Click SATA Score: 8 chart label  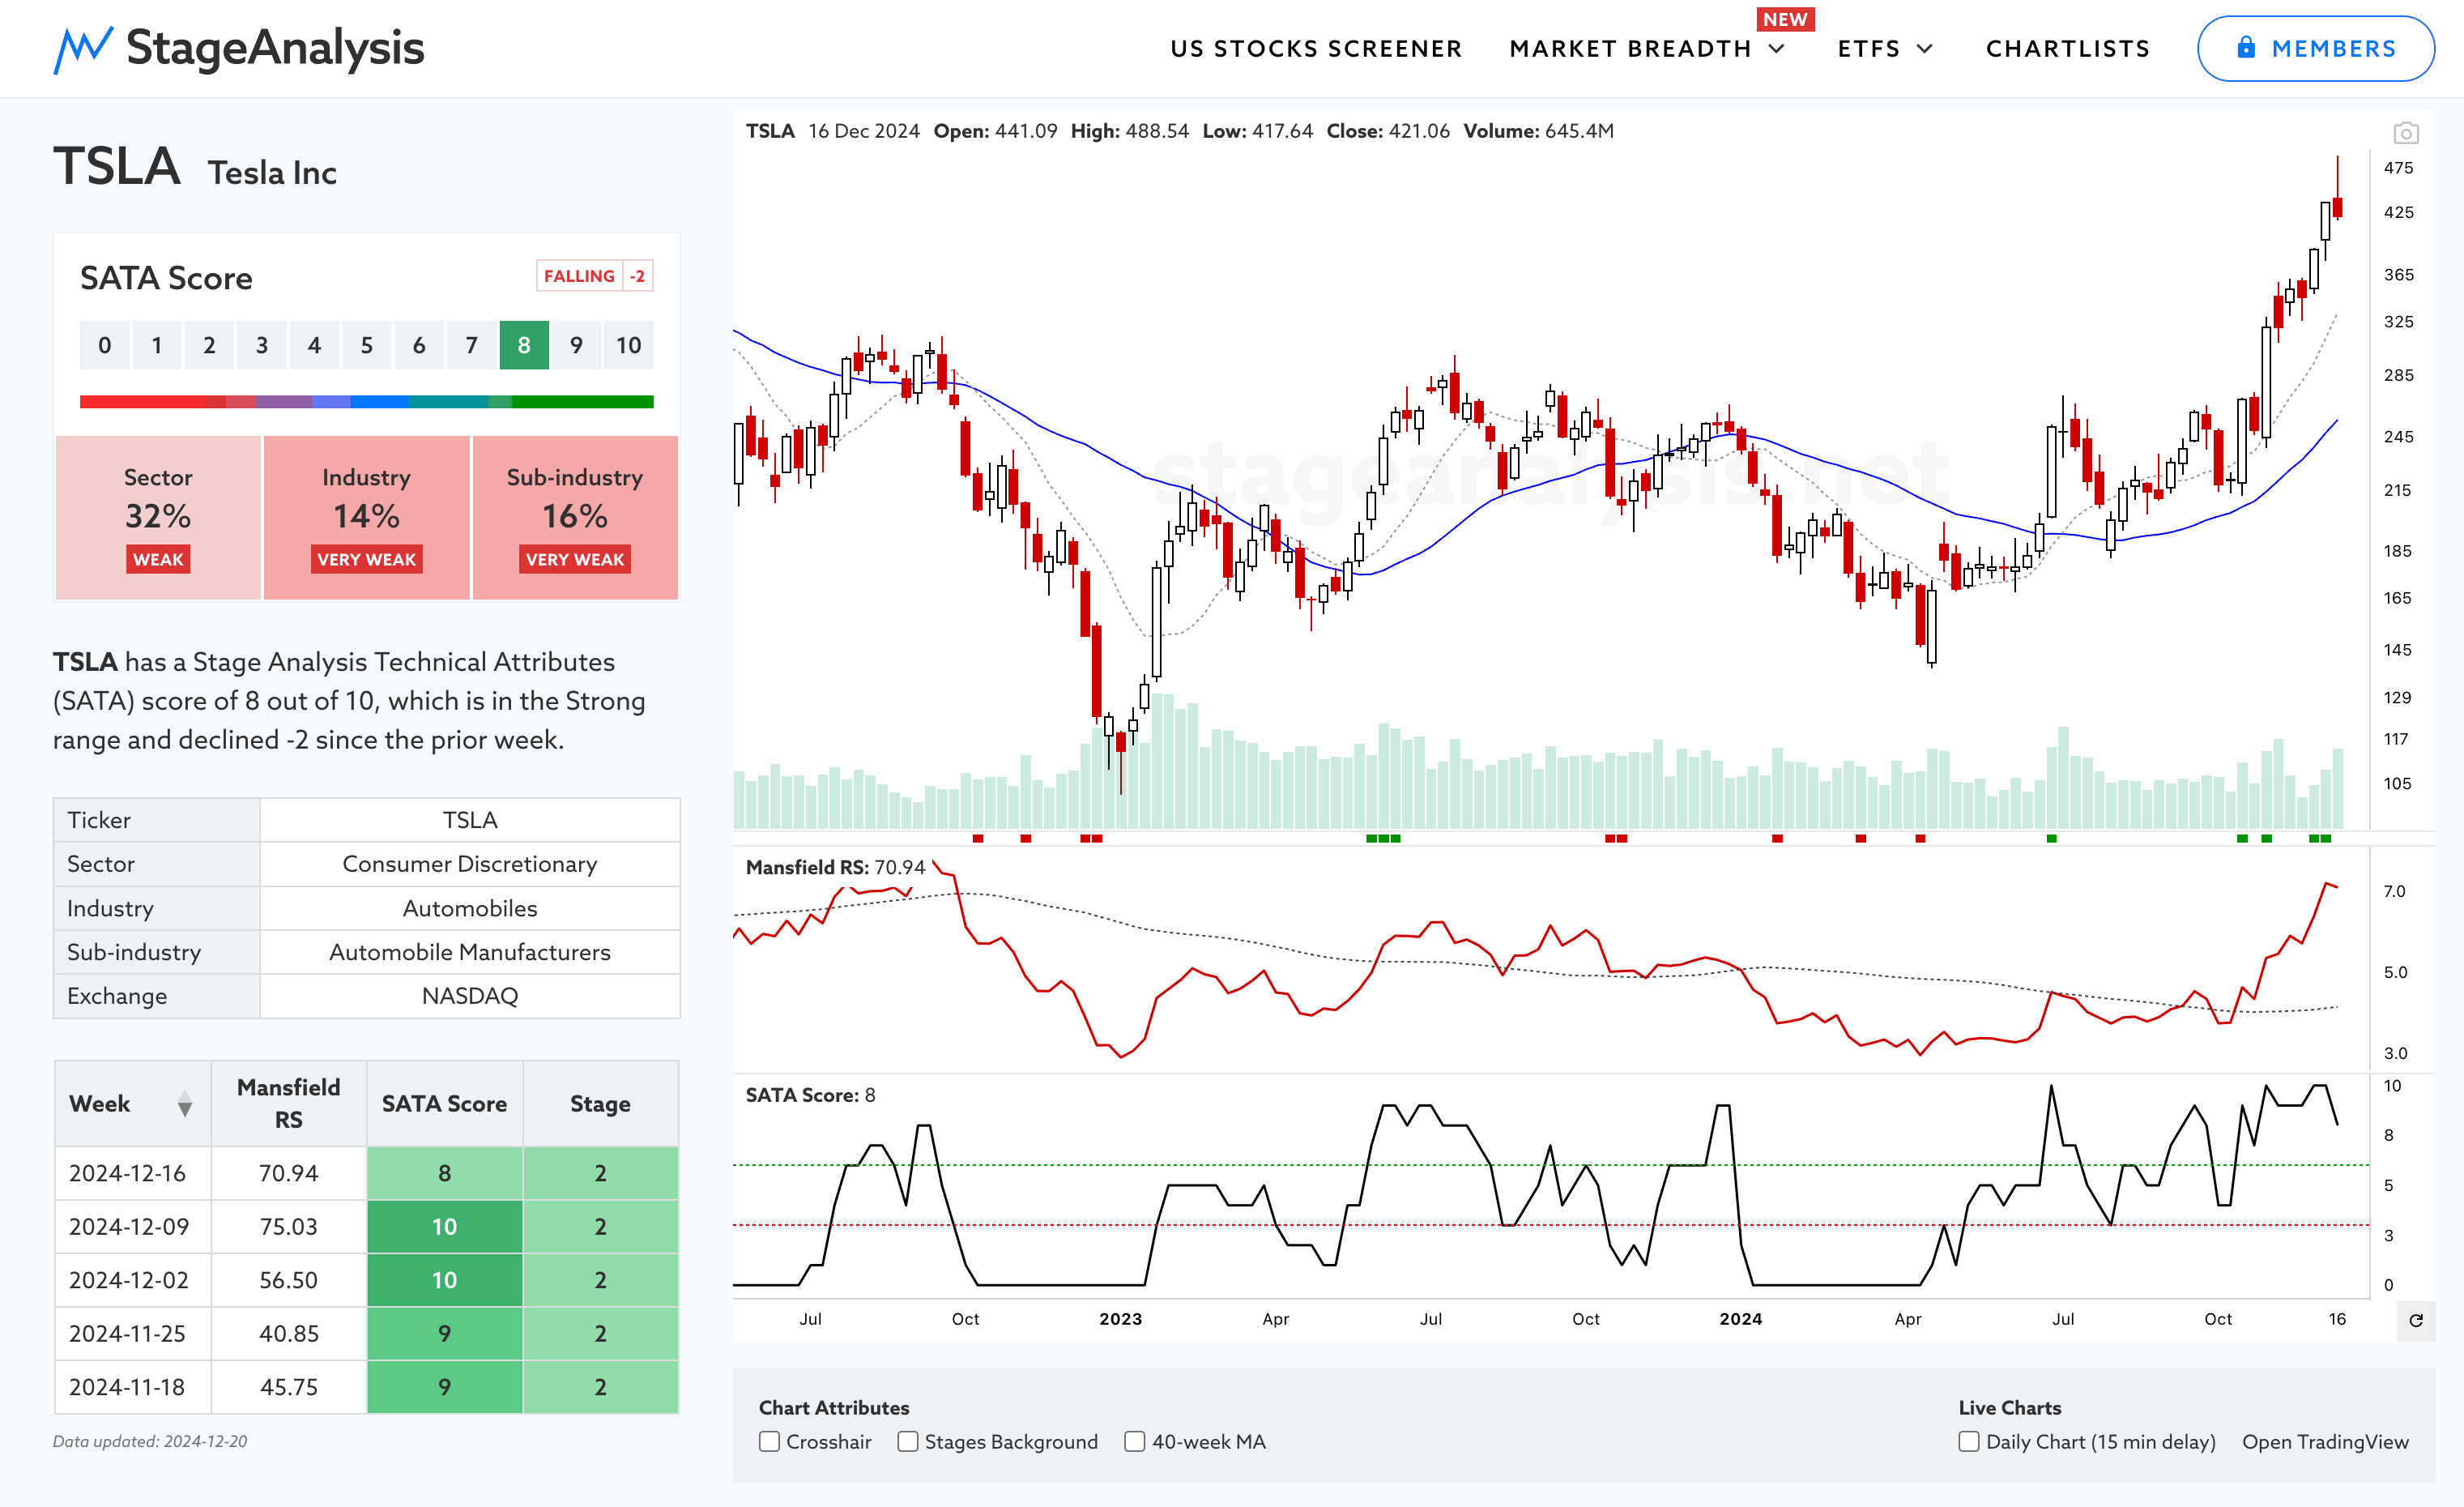pyautogui.click(x=810, y=1095)
